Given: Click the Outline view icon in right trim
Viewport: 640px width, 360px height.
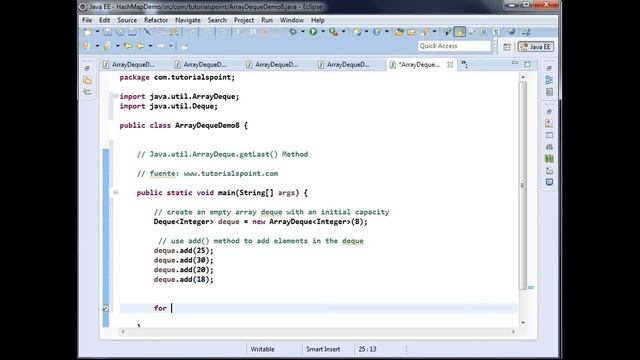Looking at the screenshot, I should click(x=549, y=80).
